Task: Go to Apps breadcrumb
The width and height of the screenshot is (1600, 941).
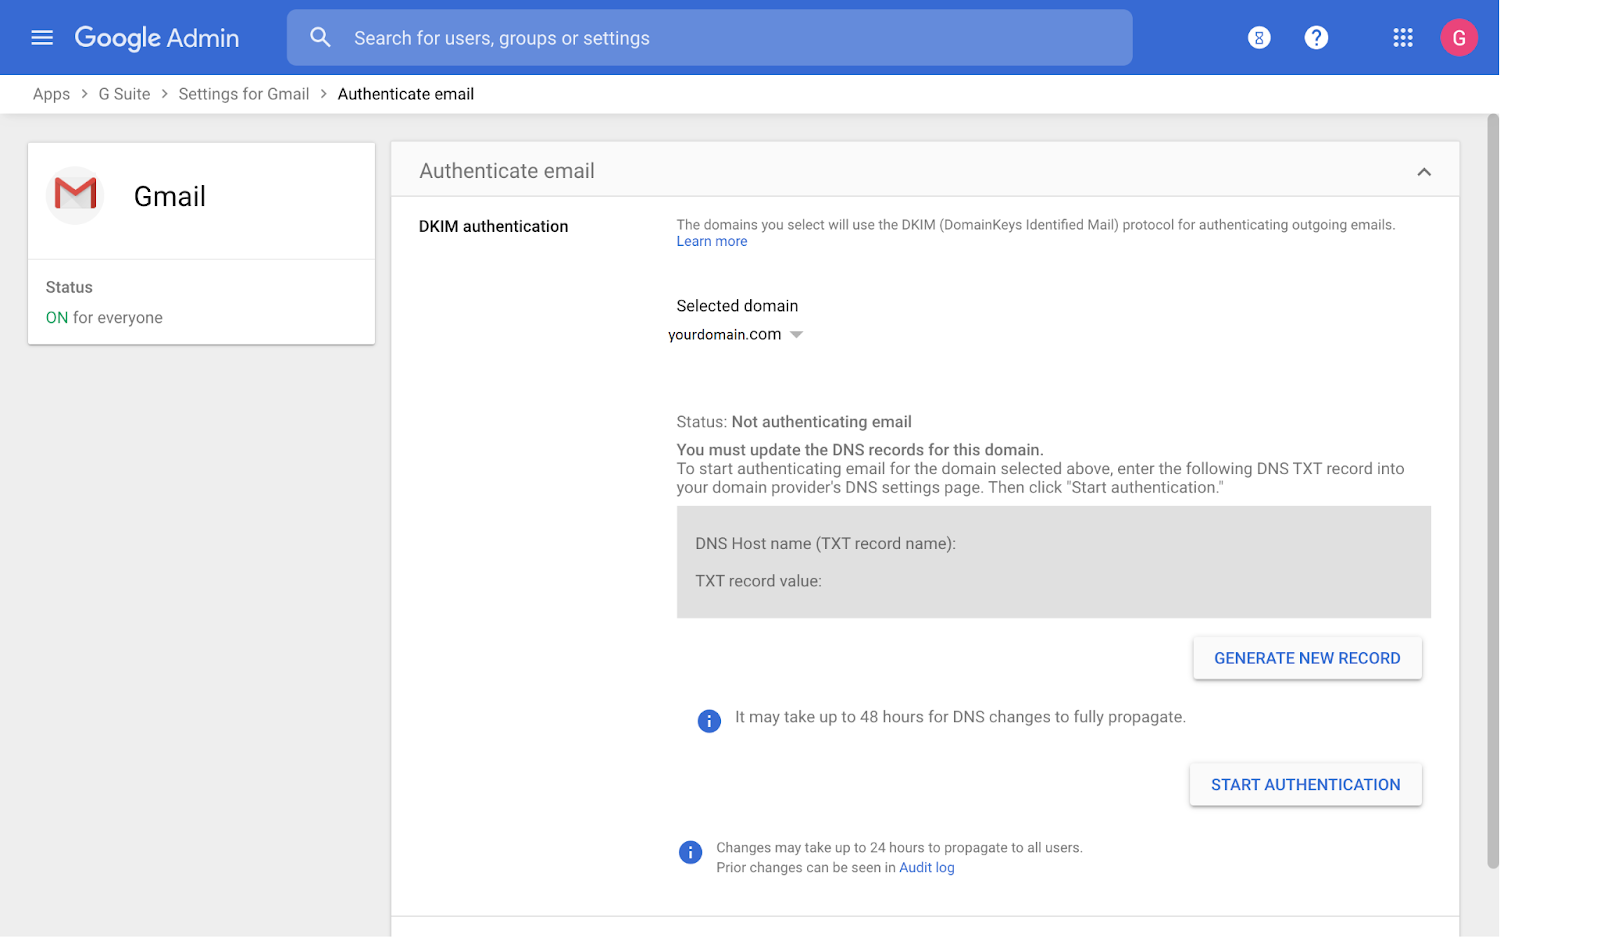Action: (x=51, y=94)
